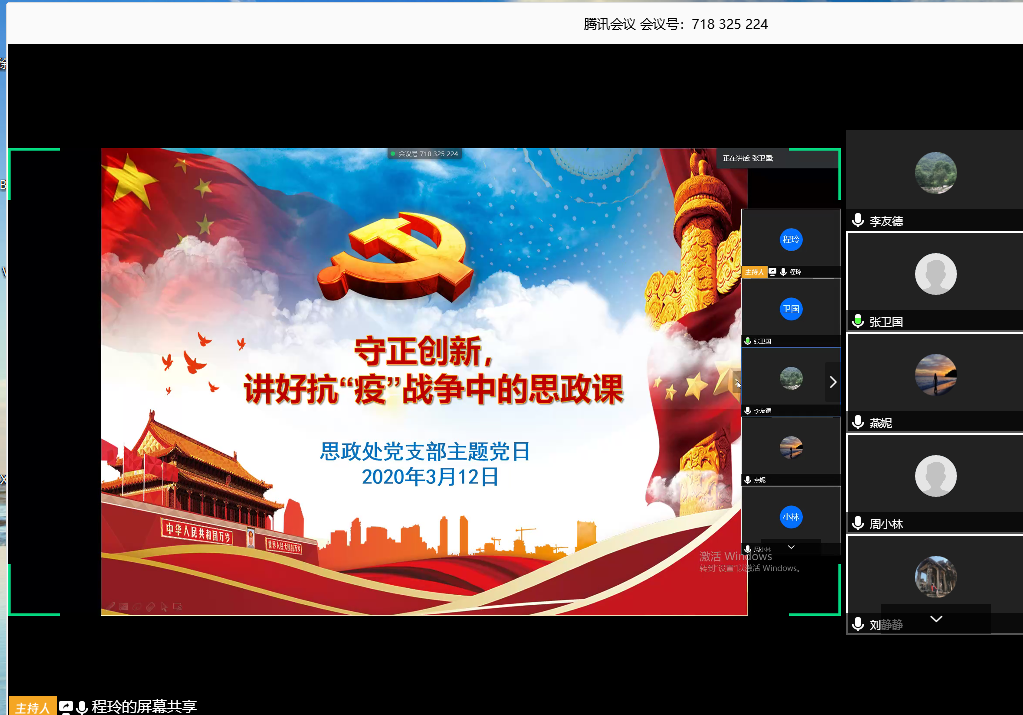Image resolution: width=1023 pixels, height=715 pixels.
Task: Click the microphone icon before 程玲的屏幕共享
Action: point(82,707)
